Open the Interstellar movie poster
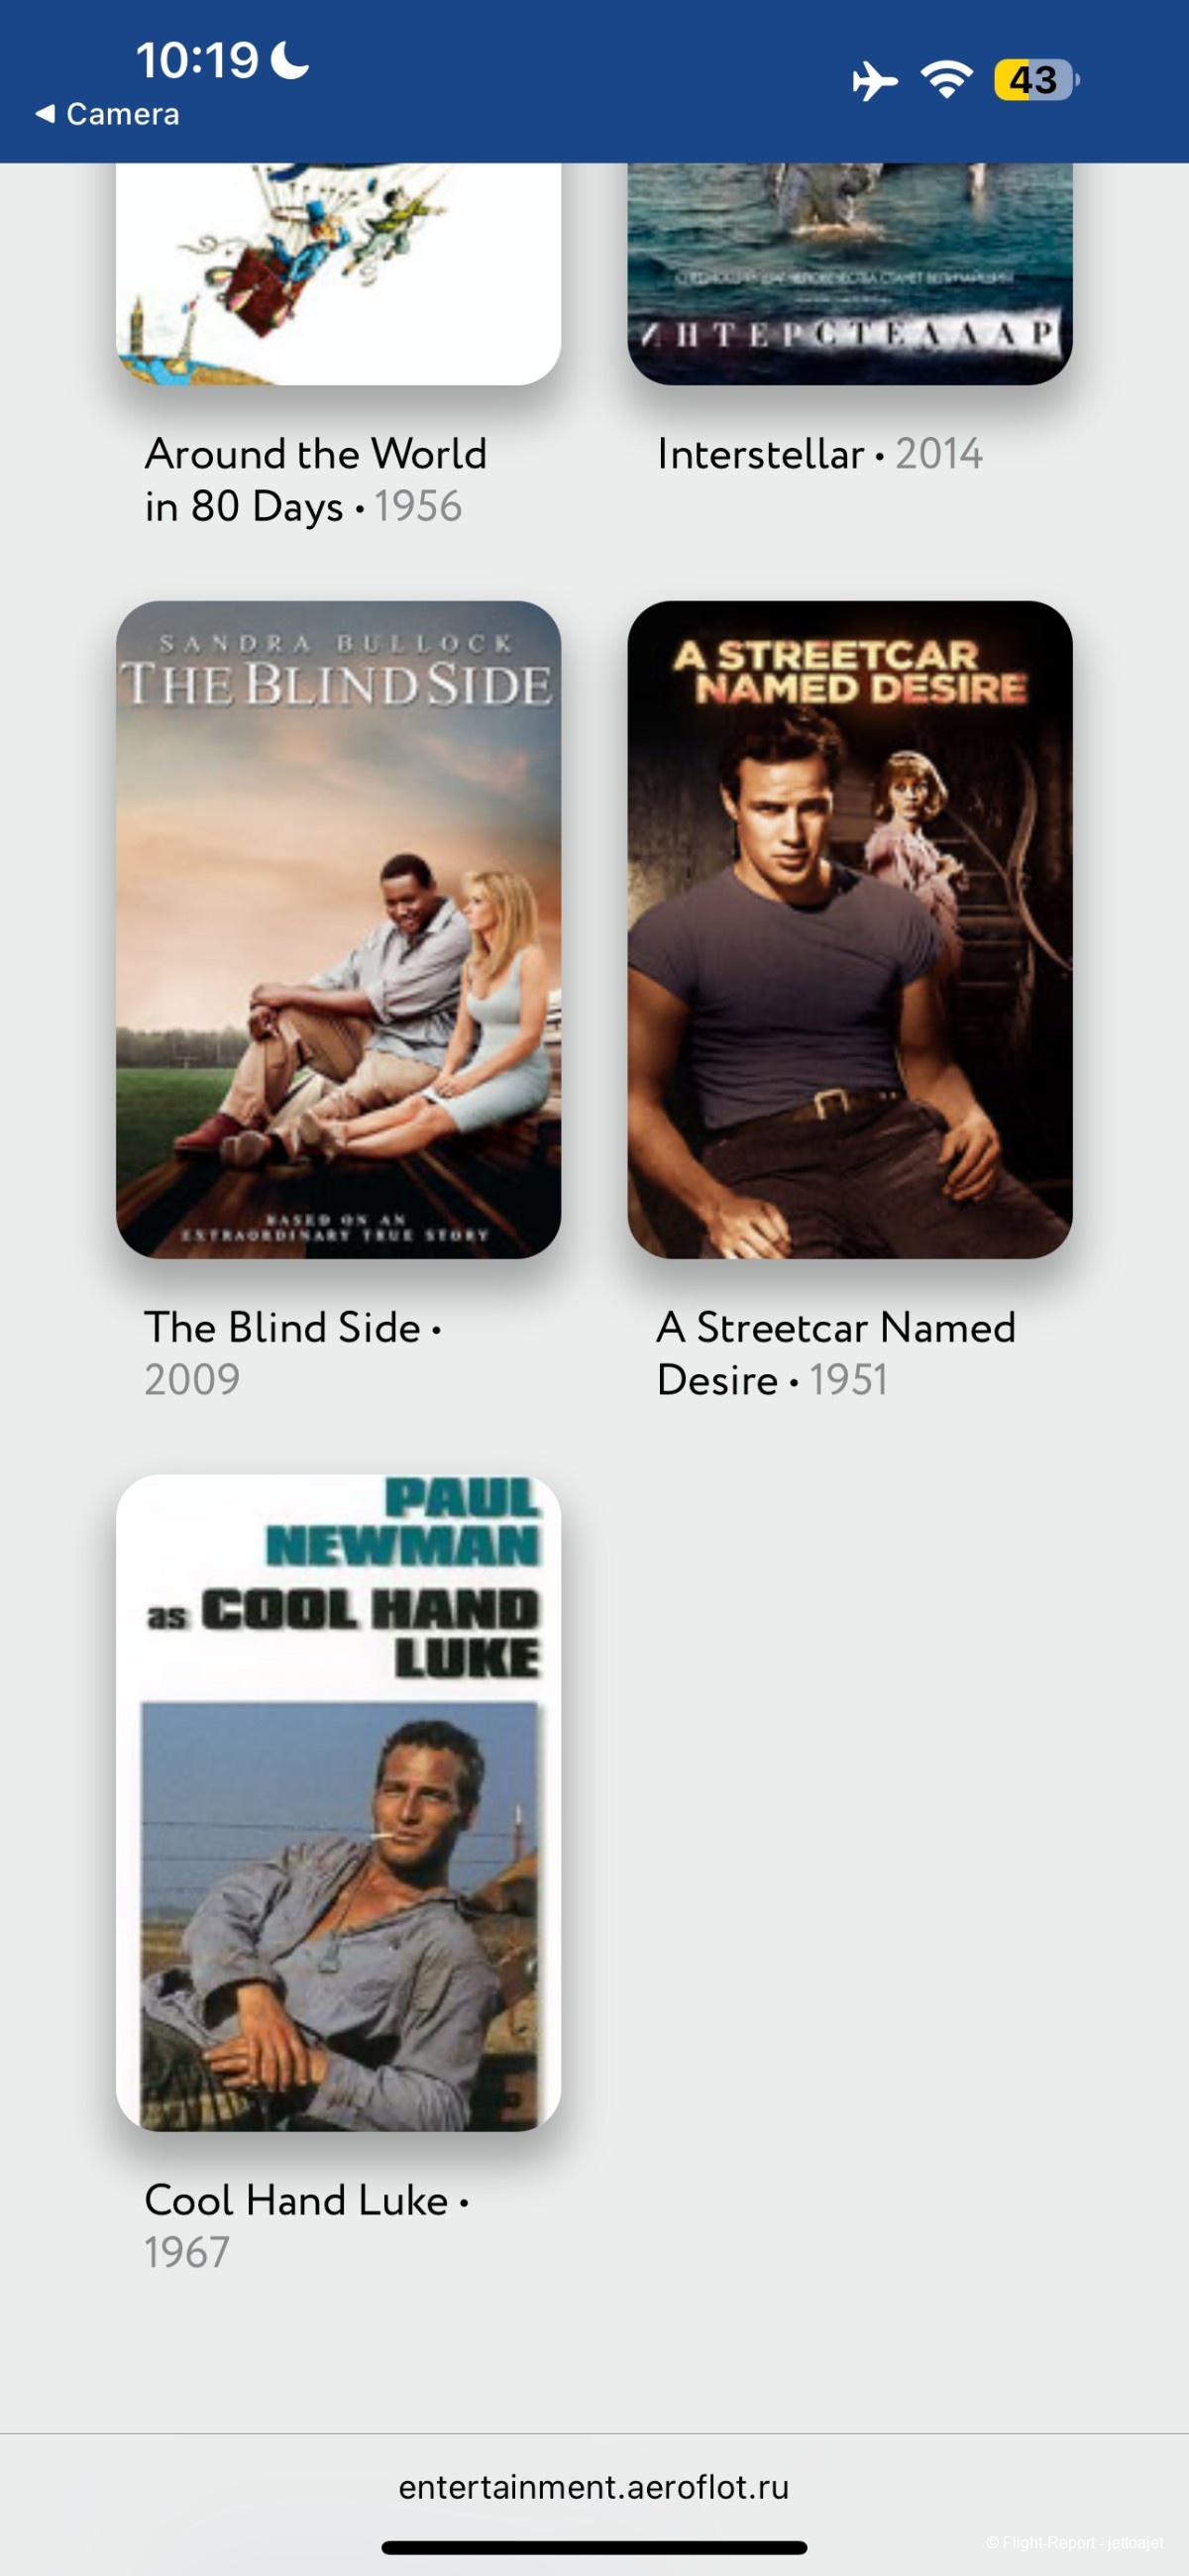The image size is (1189, 2576). 849,273
